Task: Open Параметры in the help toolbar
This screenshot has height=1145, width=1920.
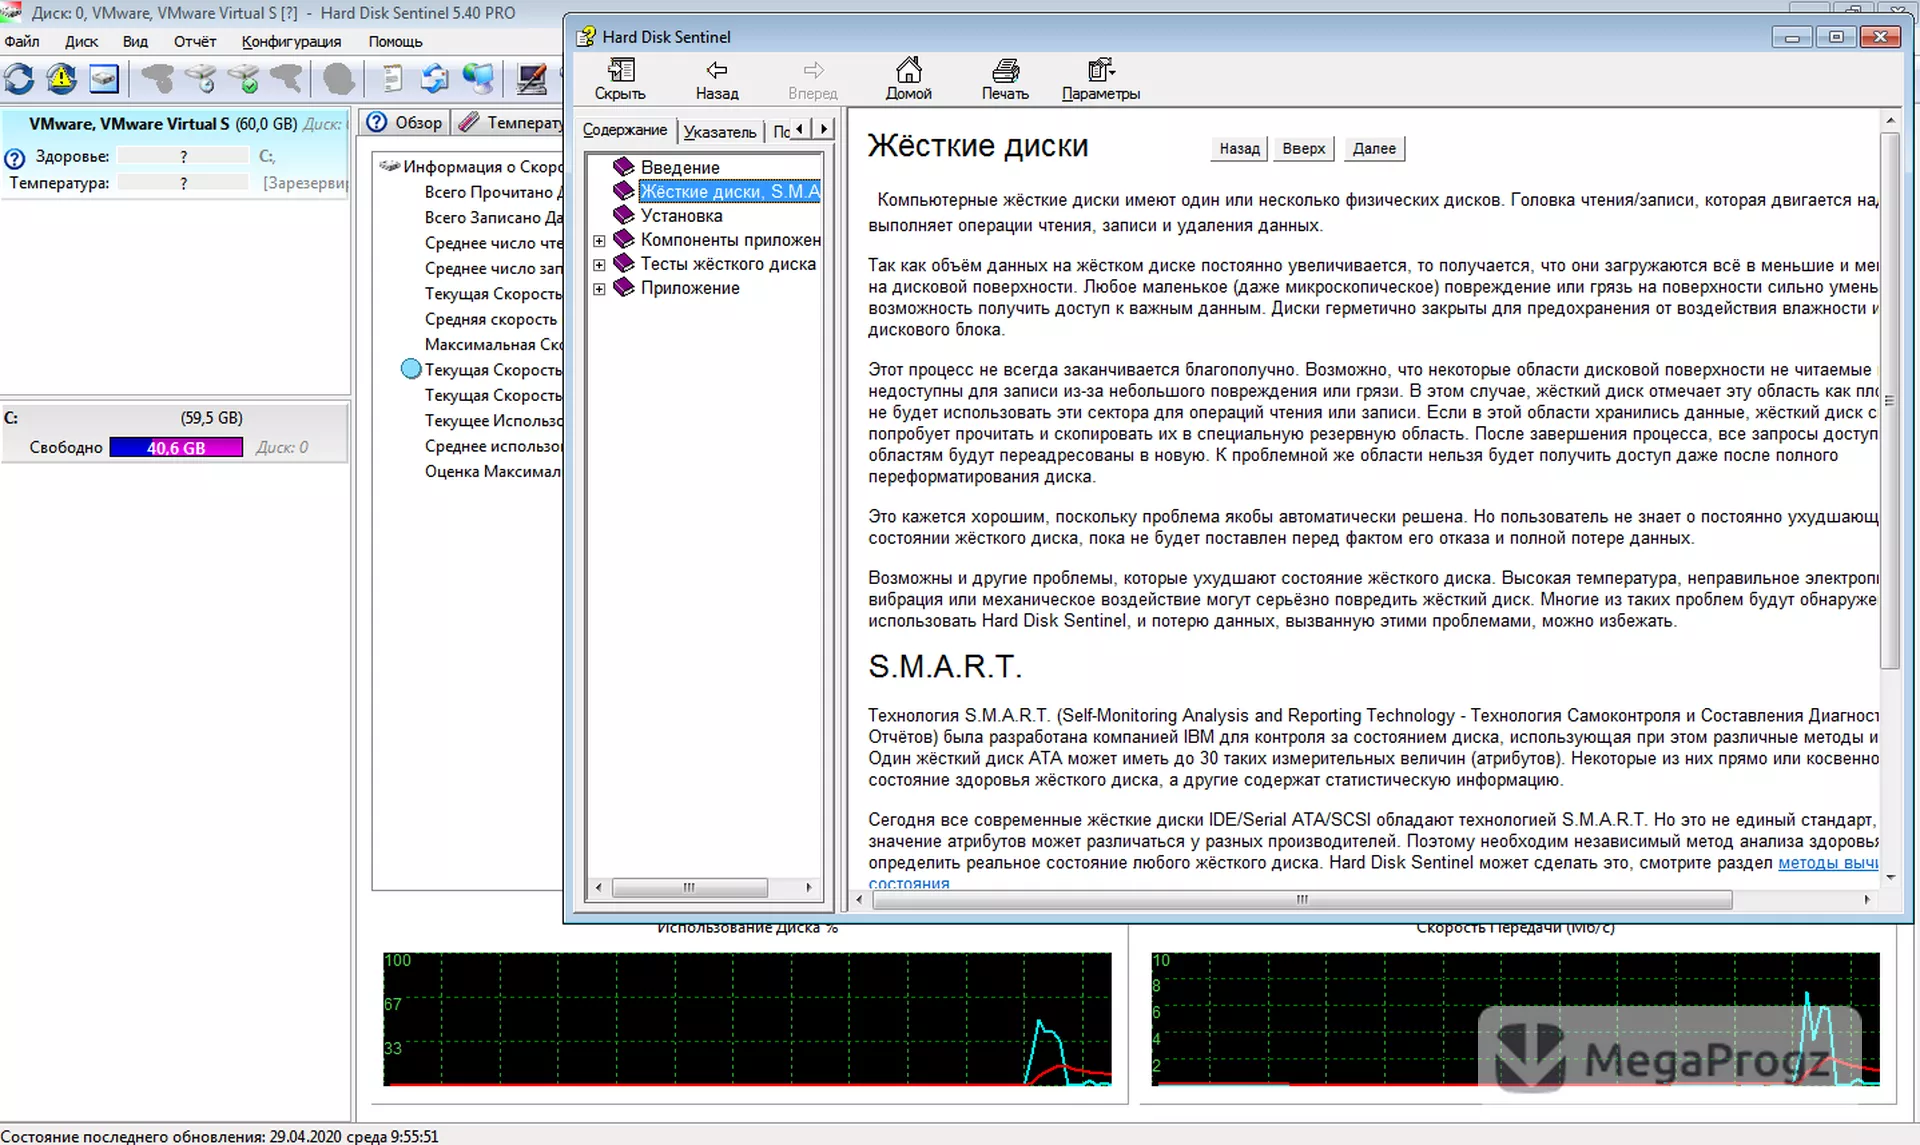Action: (x=1100, y=79)
